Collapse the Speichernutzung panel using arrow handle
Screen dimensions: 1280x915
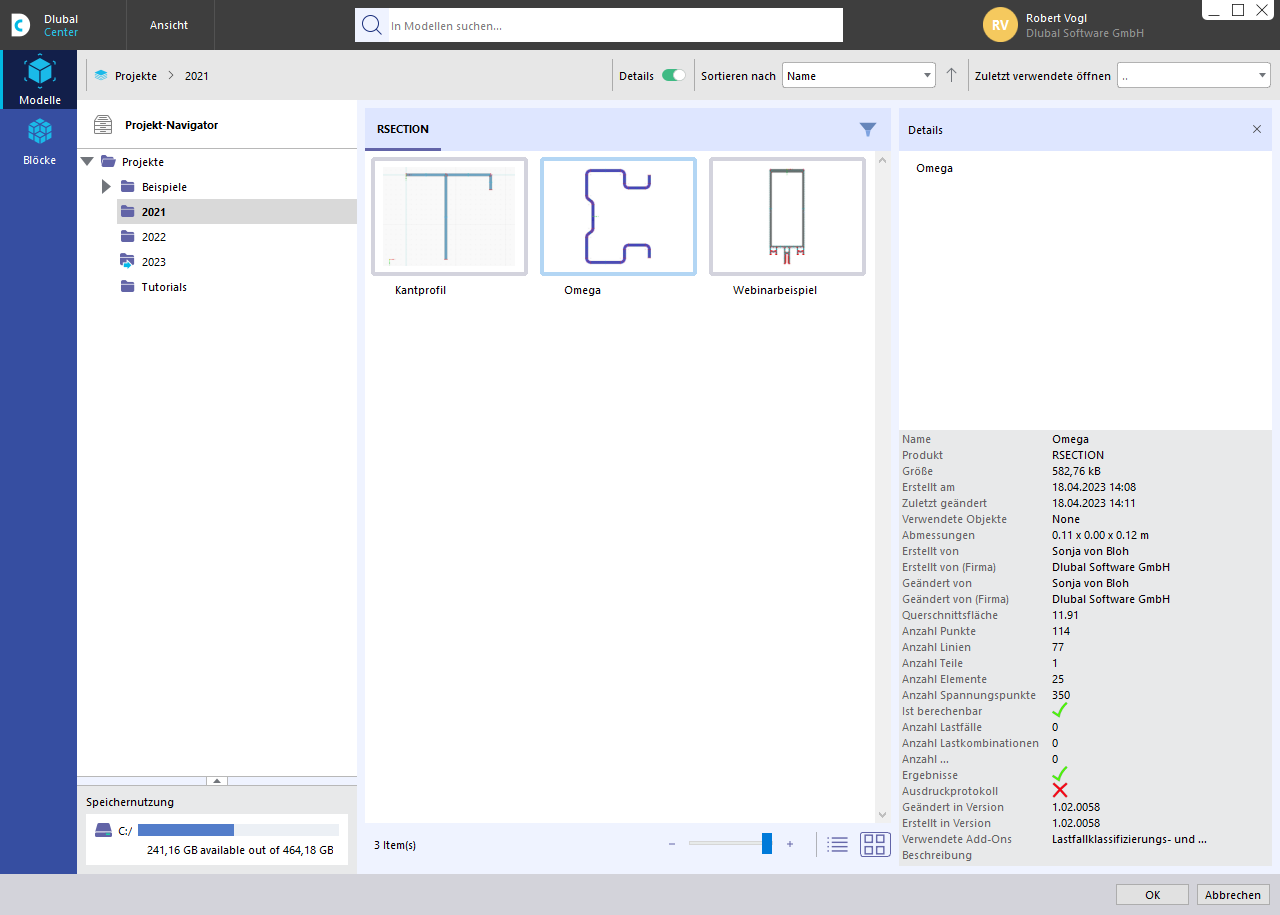coord(217,781)
